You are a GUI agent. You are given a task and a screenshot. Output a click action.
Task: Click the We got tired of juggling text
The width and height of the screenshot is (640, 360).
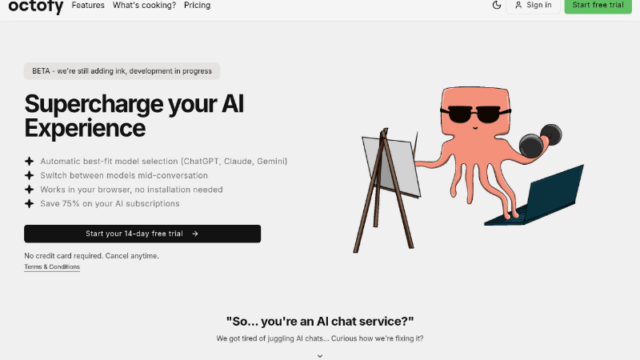[x=320, y=338]
